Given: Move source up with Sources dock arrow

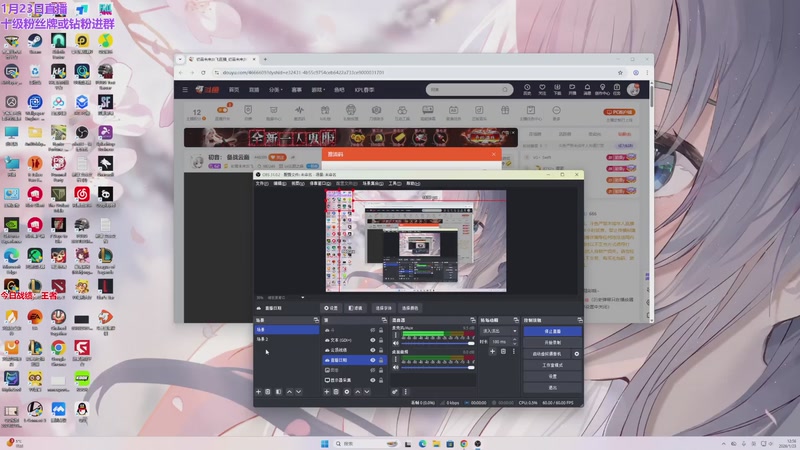Looking at the screenshot, I should click(x=358, y=392).
